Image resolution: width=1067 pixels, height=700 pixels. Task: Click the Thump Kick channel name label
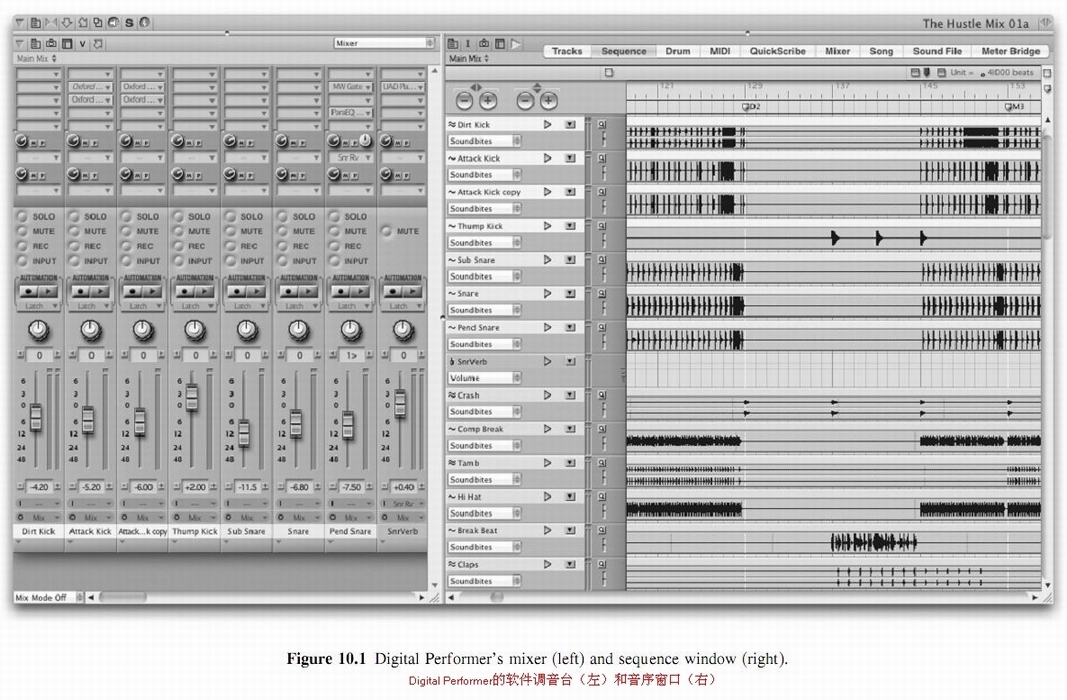(195, 531)
